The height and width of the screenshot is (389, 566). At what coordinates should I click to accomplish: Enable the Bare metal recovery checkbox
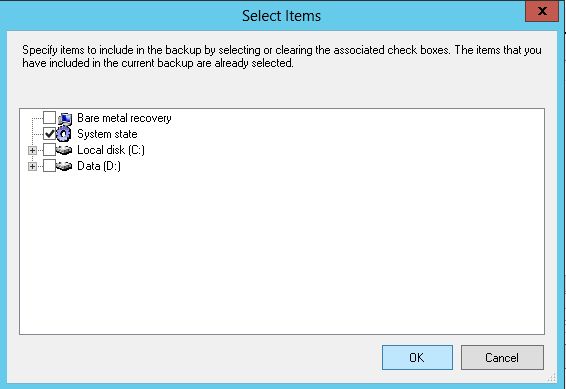coord(49,118)
